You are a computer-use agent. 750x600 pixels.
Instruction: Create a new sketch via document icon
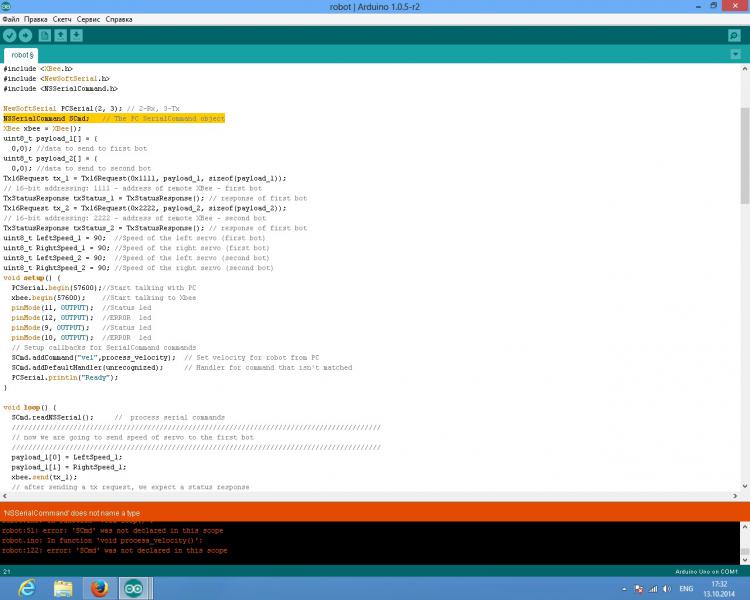click(x=44, y=35)
